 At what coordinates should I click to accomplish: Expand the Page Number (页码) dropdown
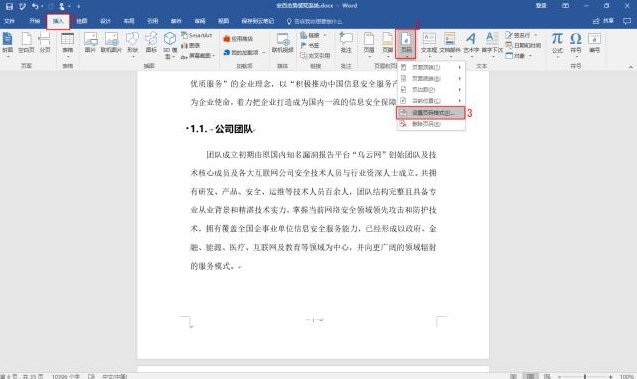406,44
